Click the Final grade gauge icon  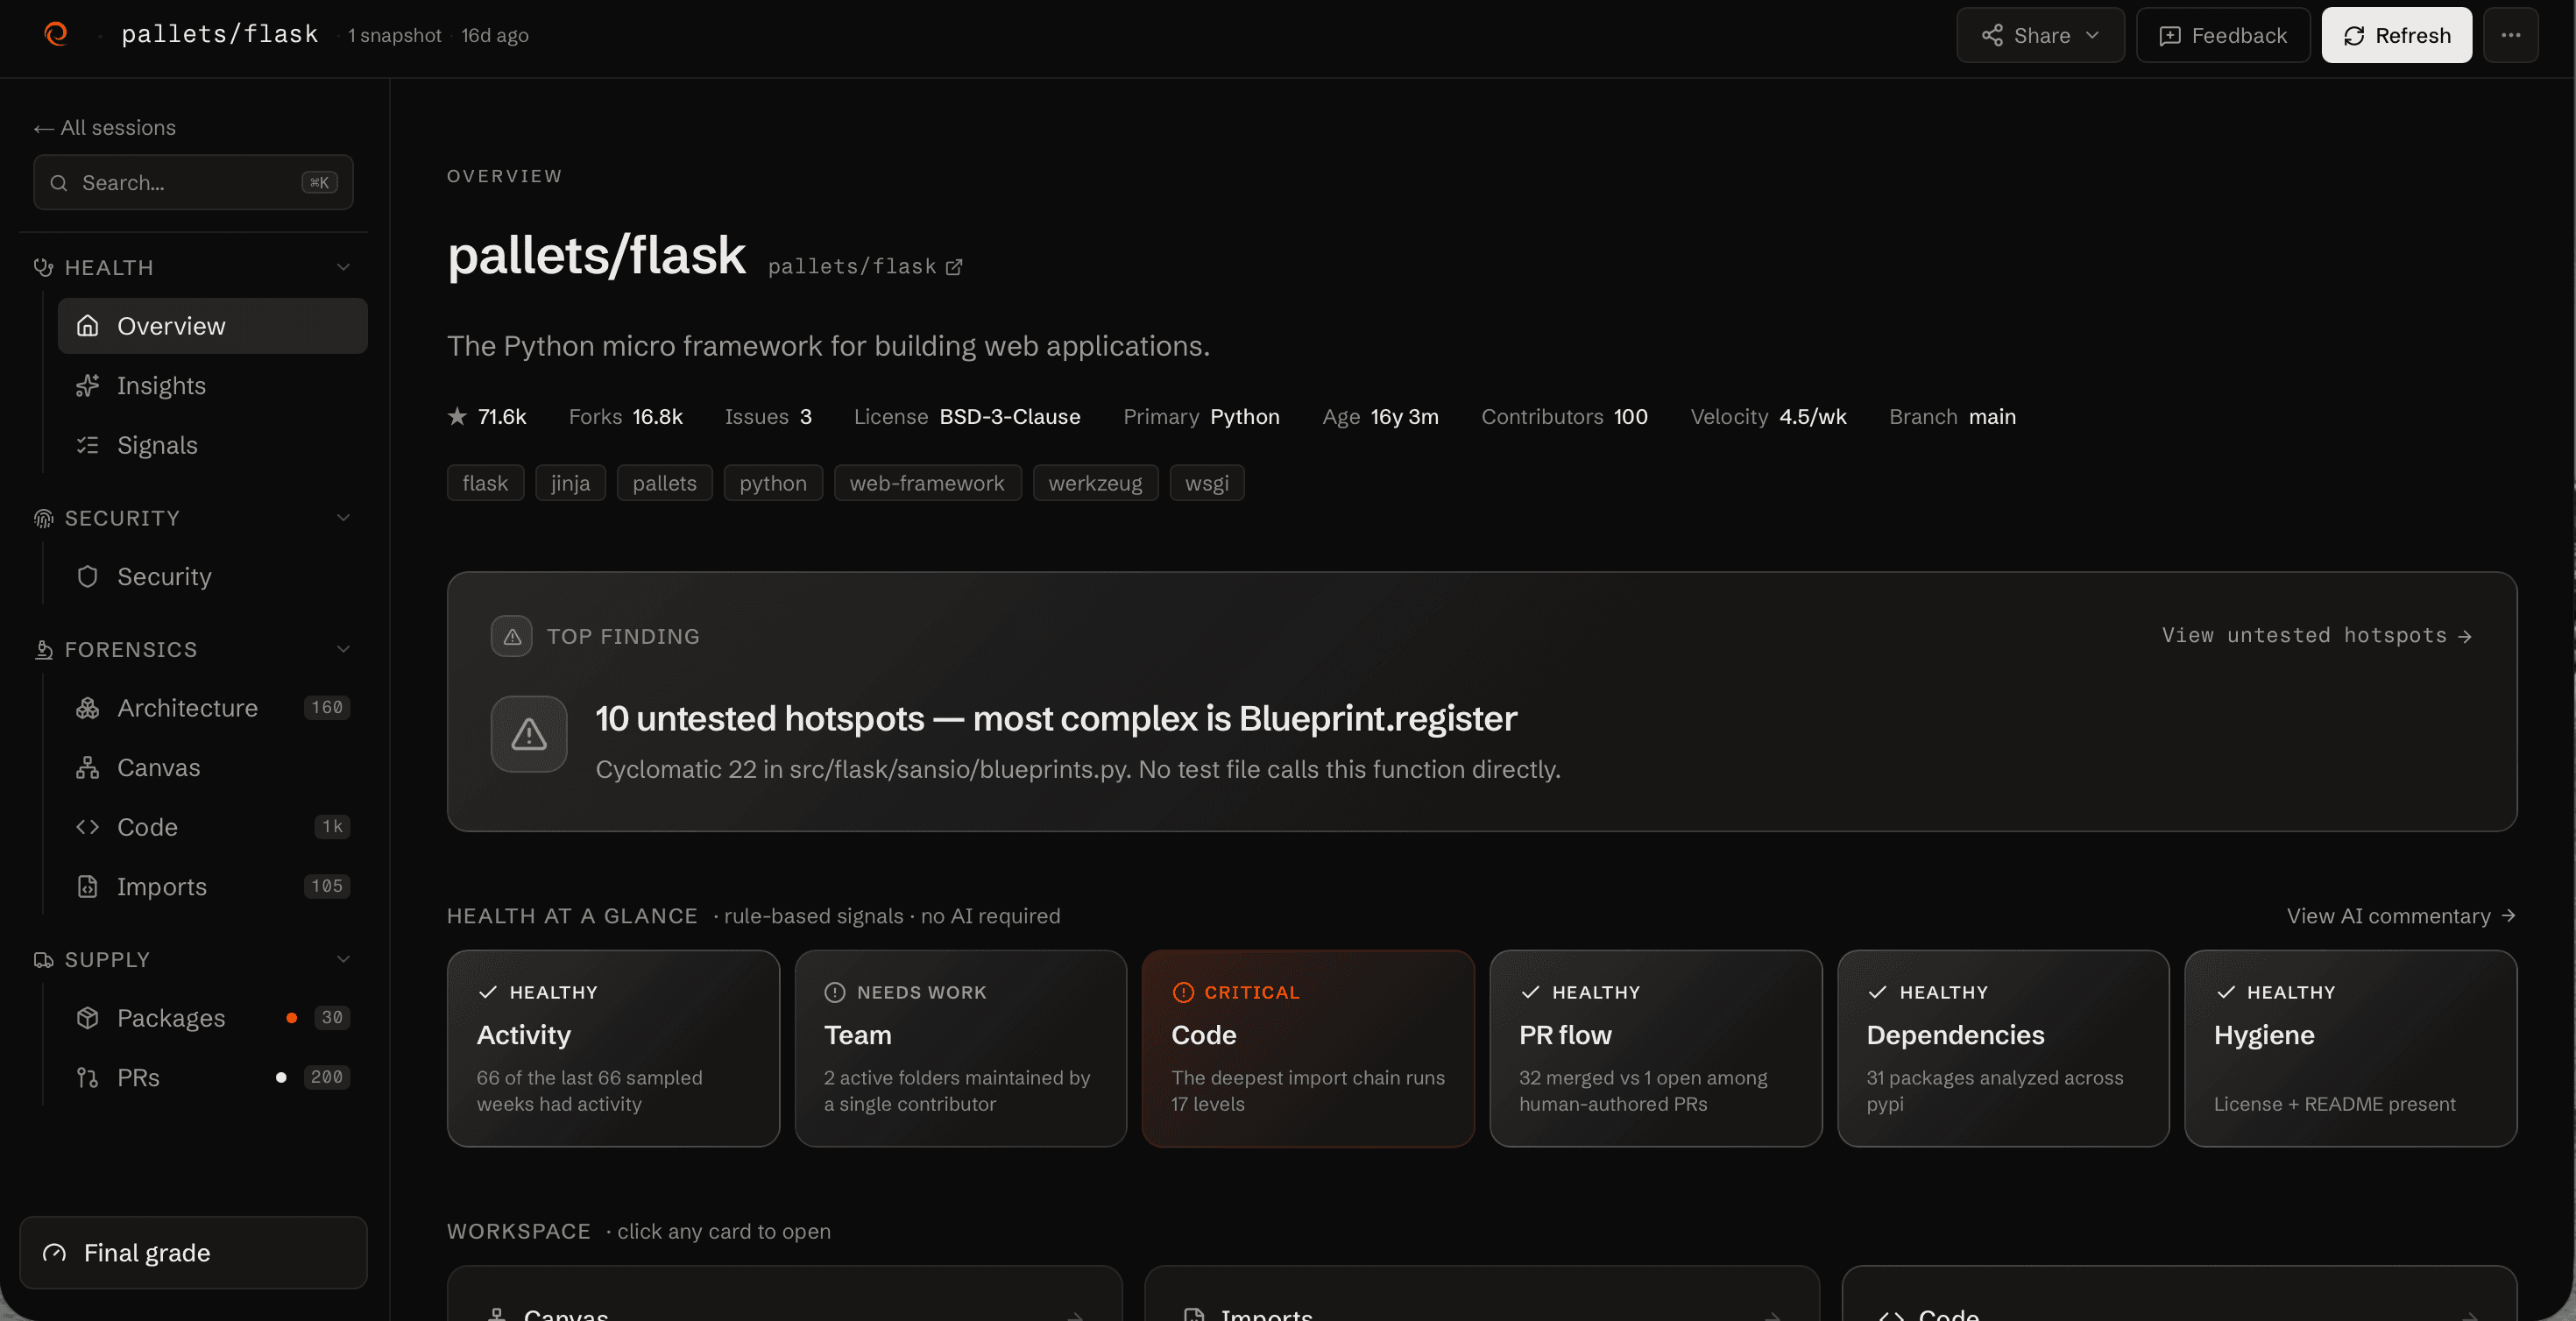click(55, 1252)
